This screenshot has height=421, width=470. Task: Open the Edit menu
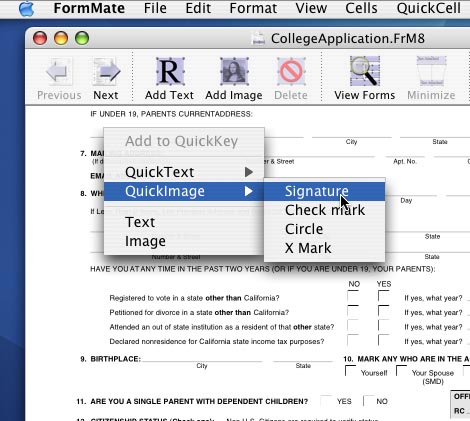198,8
